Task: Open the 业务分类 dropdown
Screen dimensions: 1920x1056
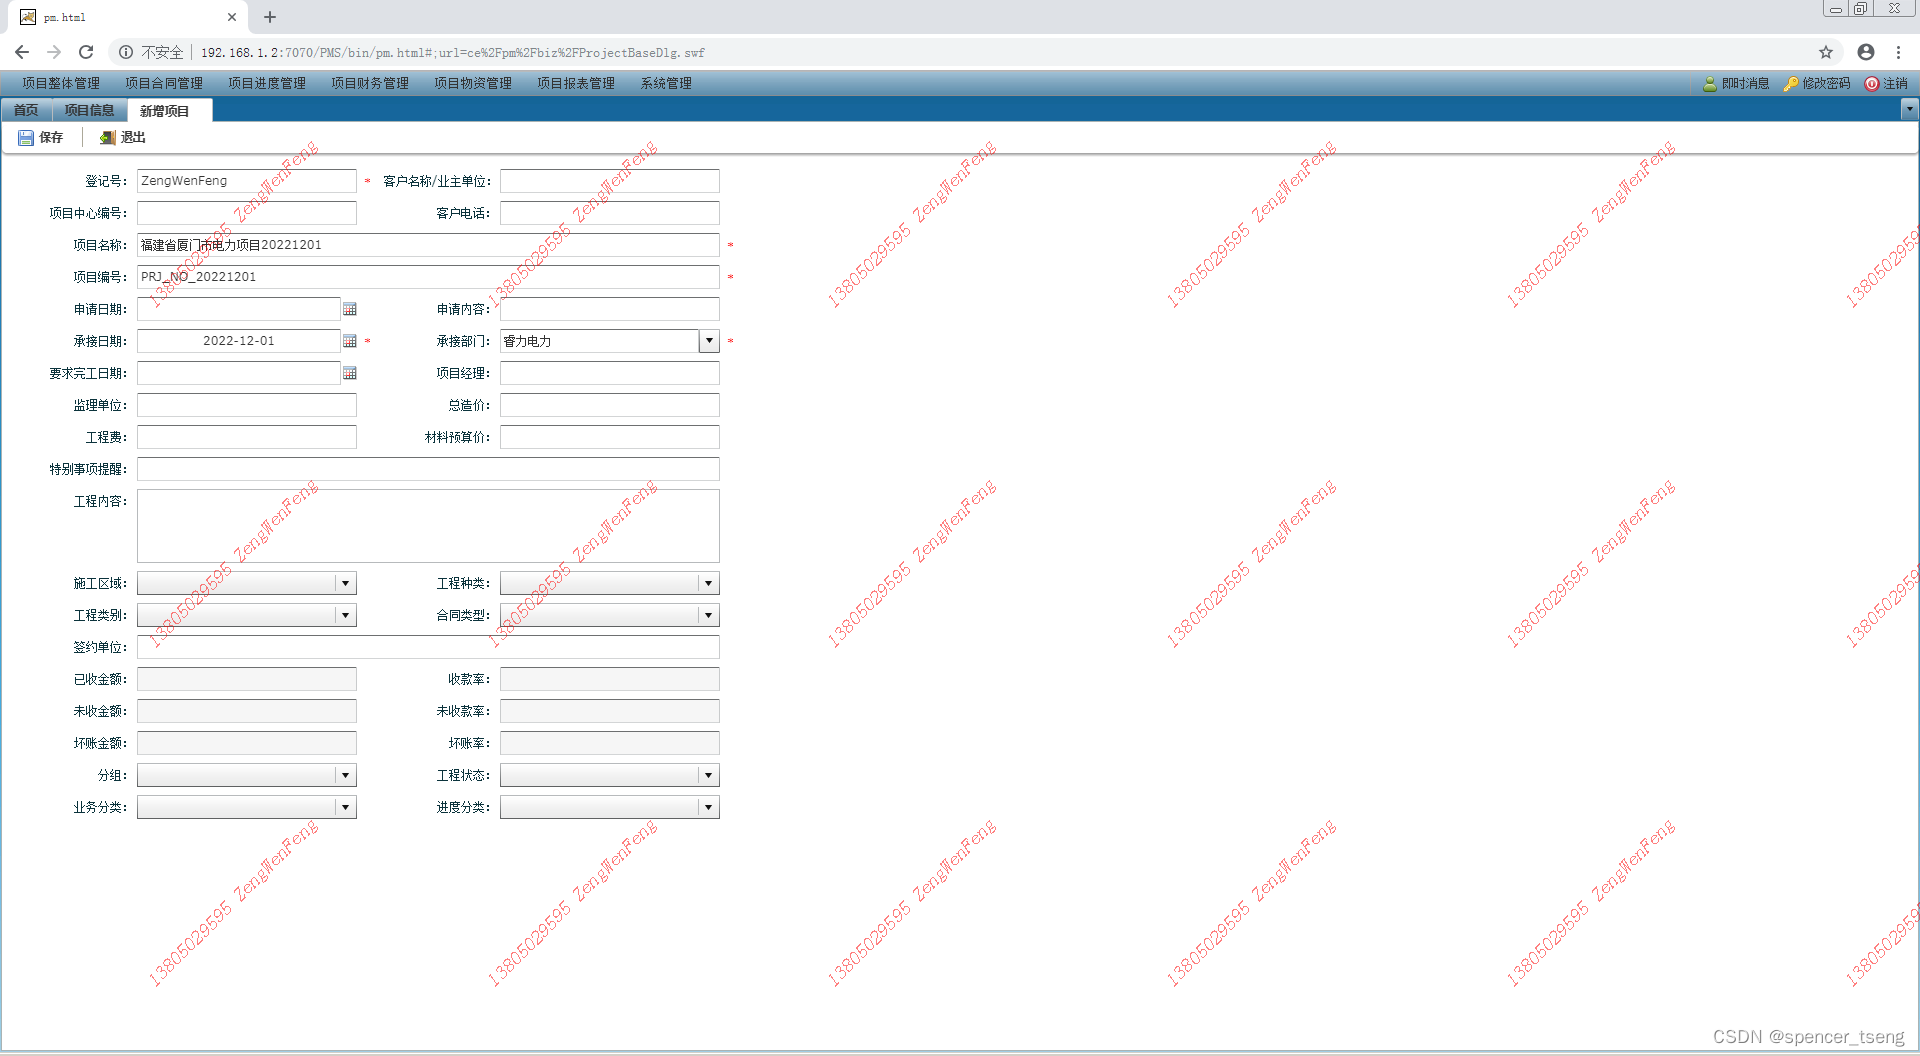Action: pos(346,807)
